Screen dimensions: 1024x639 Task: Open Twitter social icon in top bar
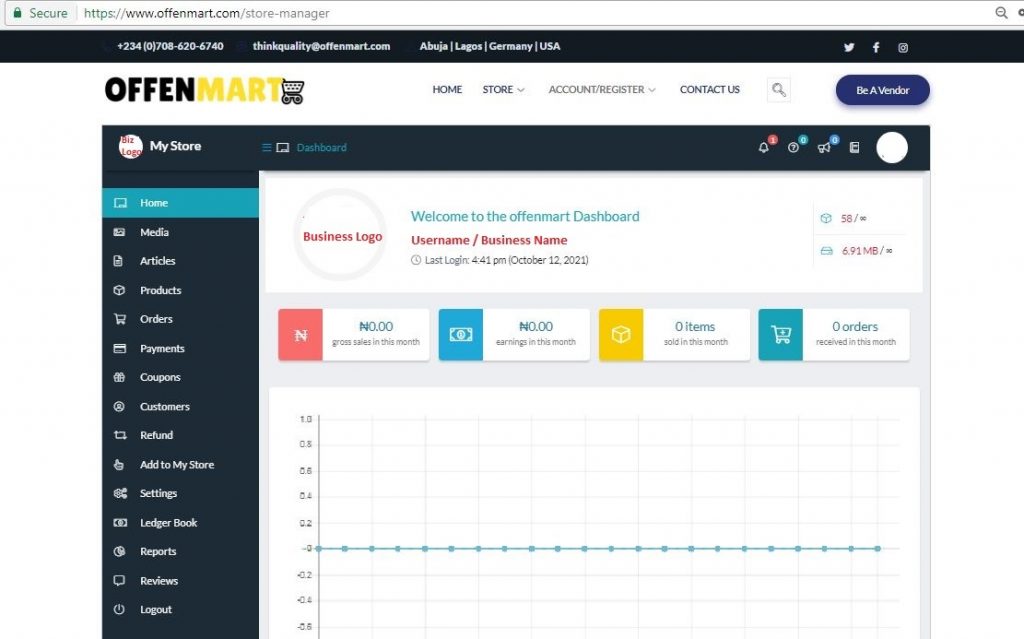849,47
